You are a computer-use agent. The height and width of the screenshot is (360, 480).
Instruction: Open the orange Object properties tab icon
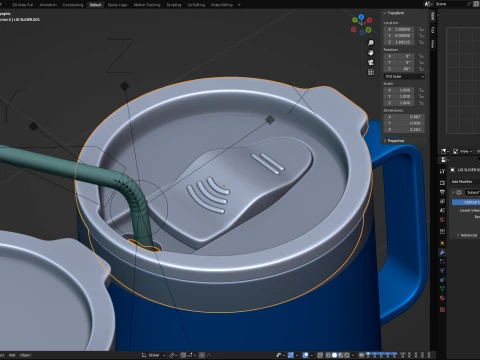point(442,243)
